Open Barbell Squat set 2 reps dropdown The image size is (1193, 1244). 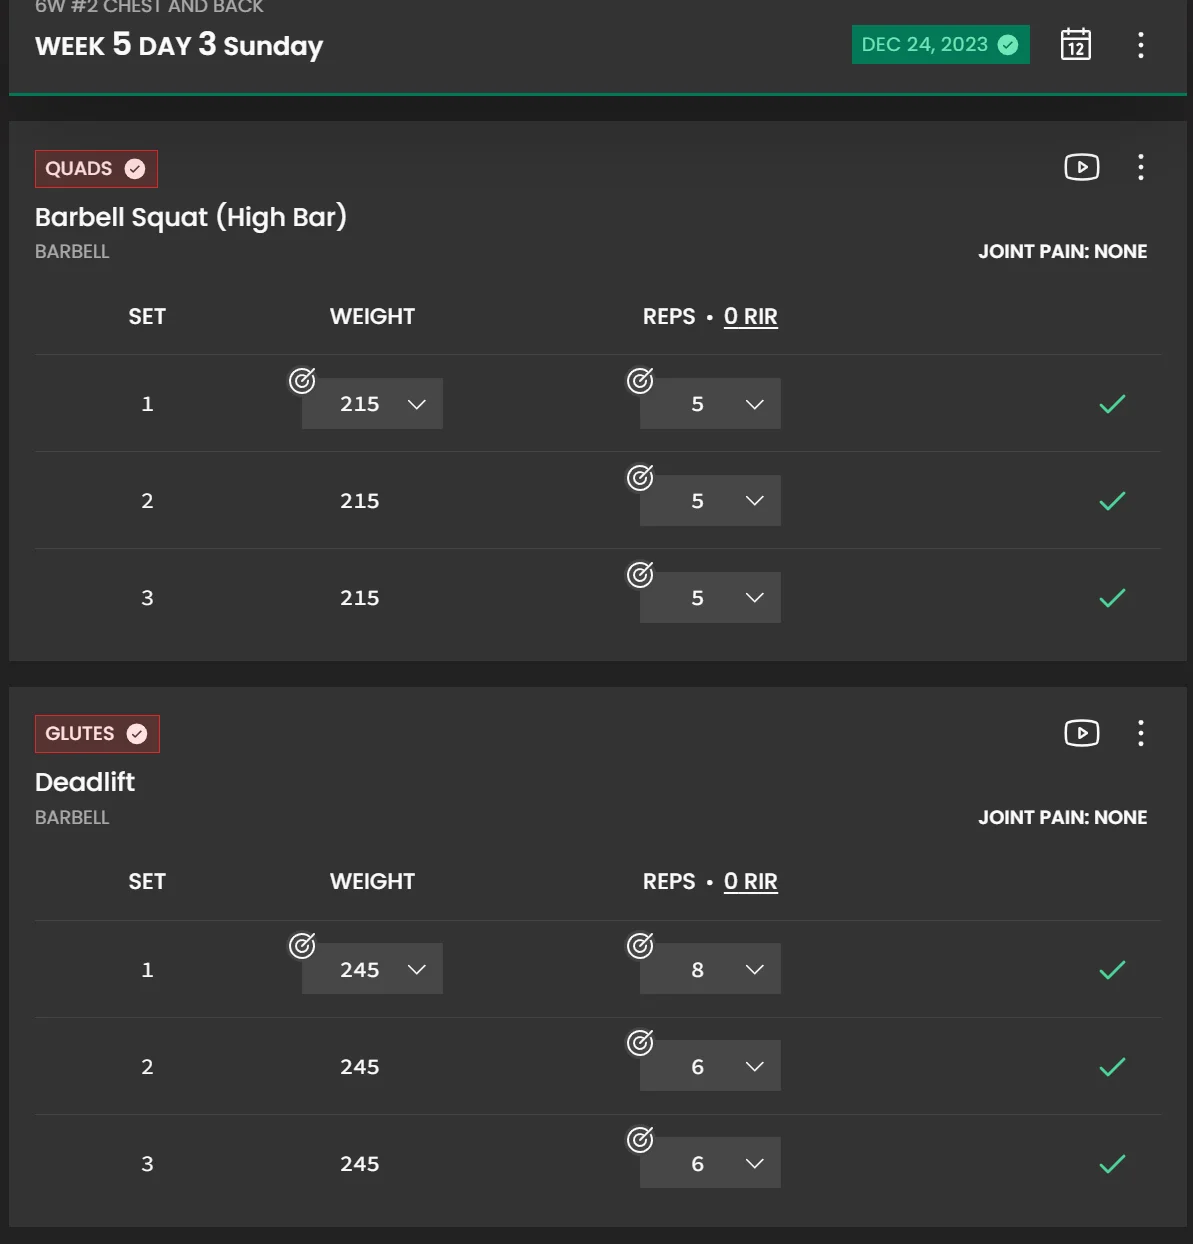(x=710, y=501)
